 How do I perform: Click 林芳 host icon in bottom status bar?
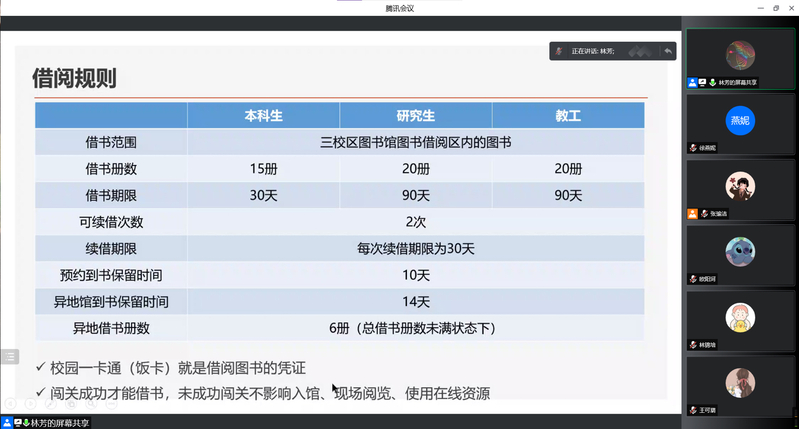(x=9, y=423)
